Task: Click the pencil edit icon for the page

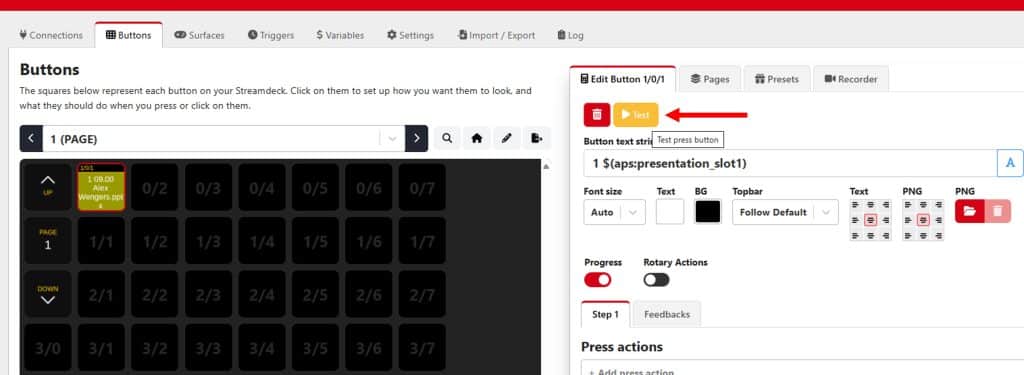Action: pyautogui.click(x=507, y=139)
